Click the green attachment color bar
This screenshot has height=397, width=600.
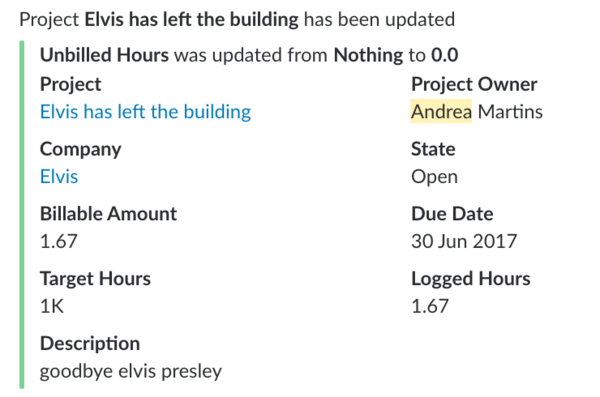[x=22, y=214]
